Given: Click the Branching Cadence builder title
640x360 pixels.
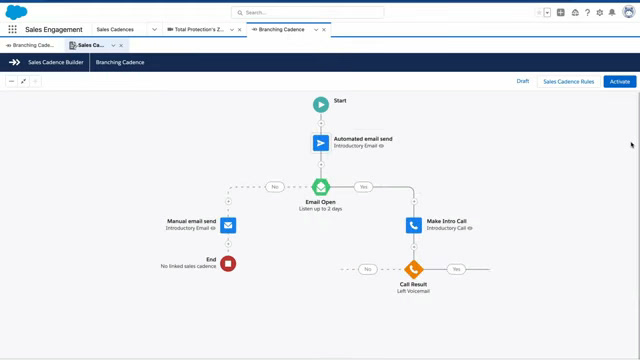Looking at the screenshot, I should (120, 62).
